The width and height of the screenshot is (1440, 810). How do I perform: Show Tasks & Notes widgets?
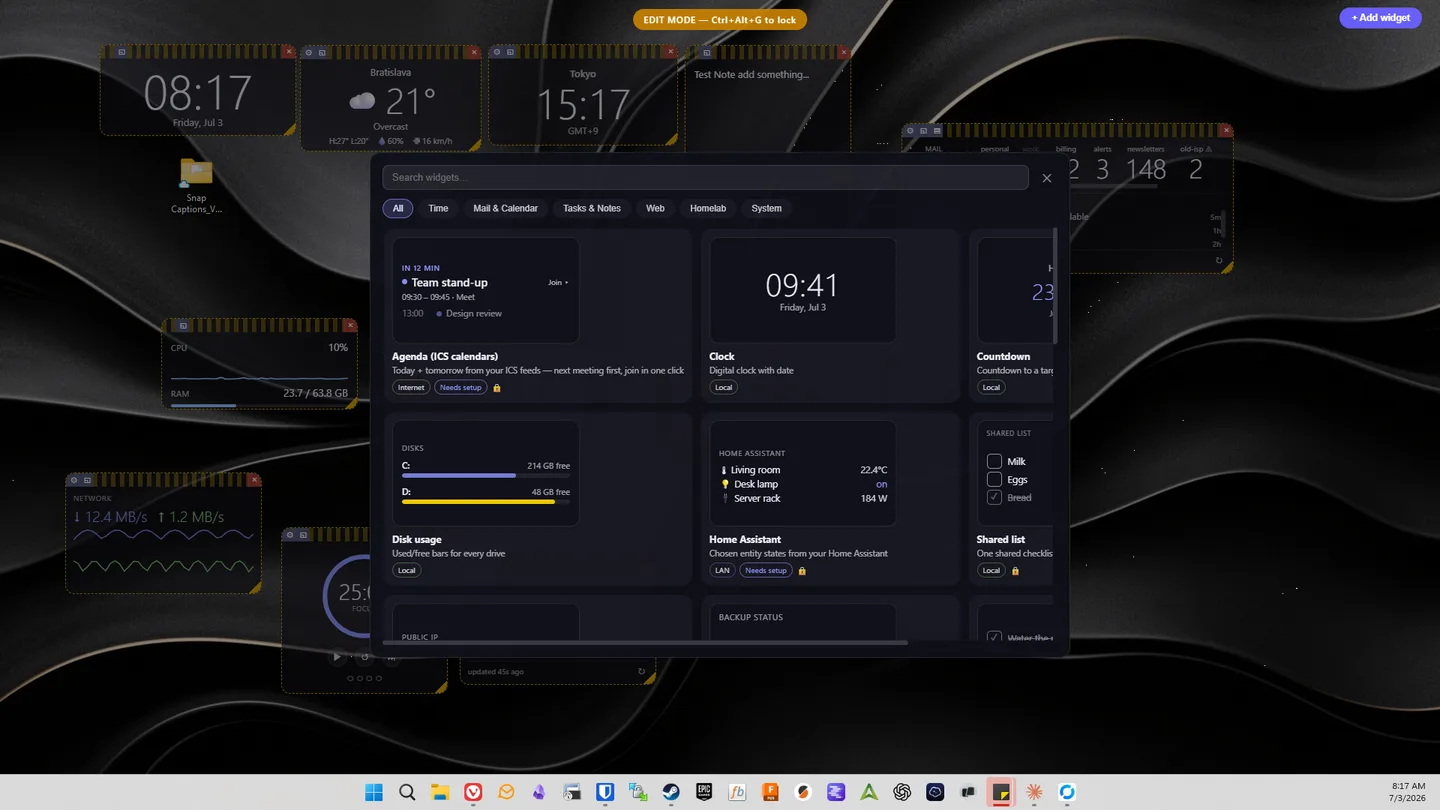click(x=592, y=208)
